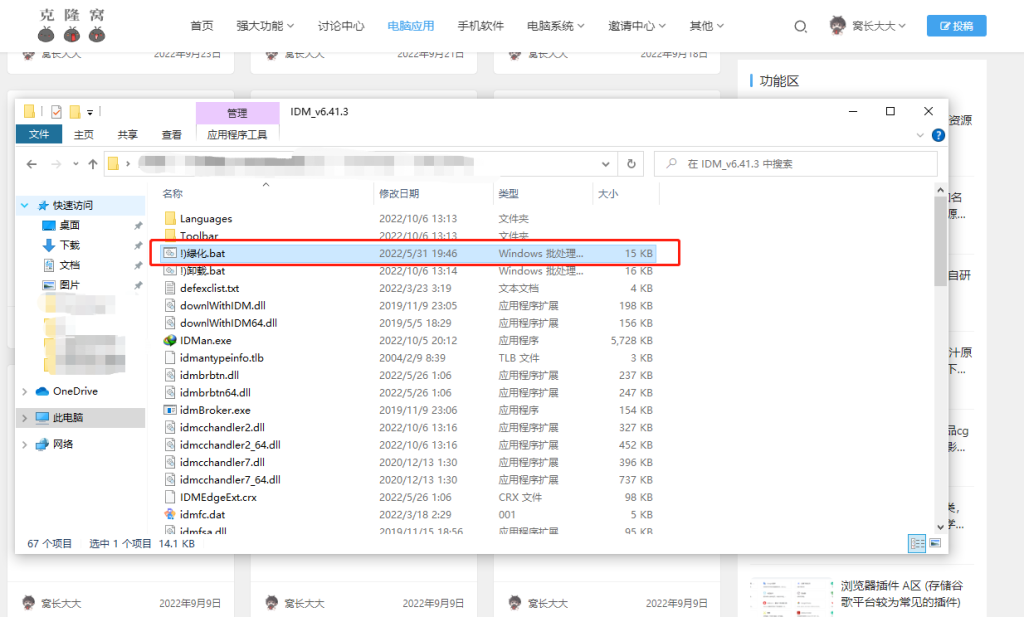
Task: Open the address bar history dropdown
Action: click(605, 164)
